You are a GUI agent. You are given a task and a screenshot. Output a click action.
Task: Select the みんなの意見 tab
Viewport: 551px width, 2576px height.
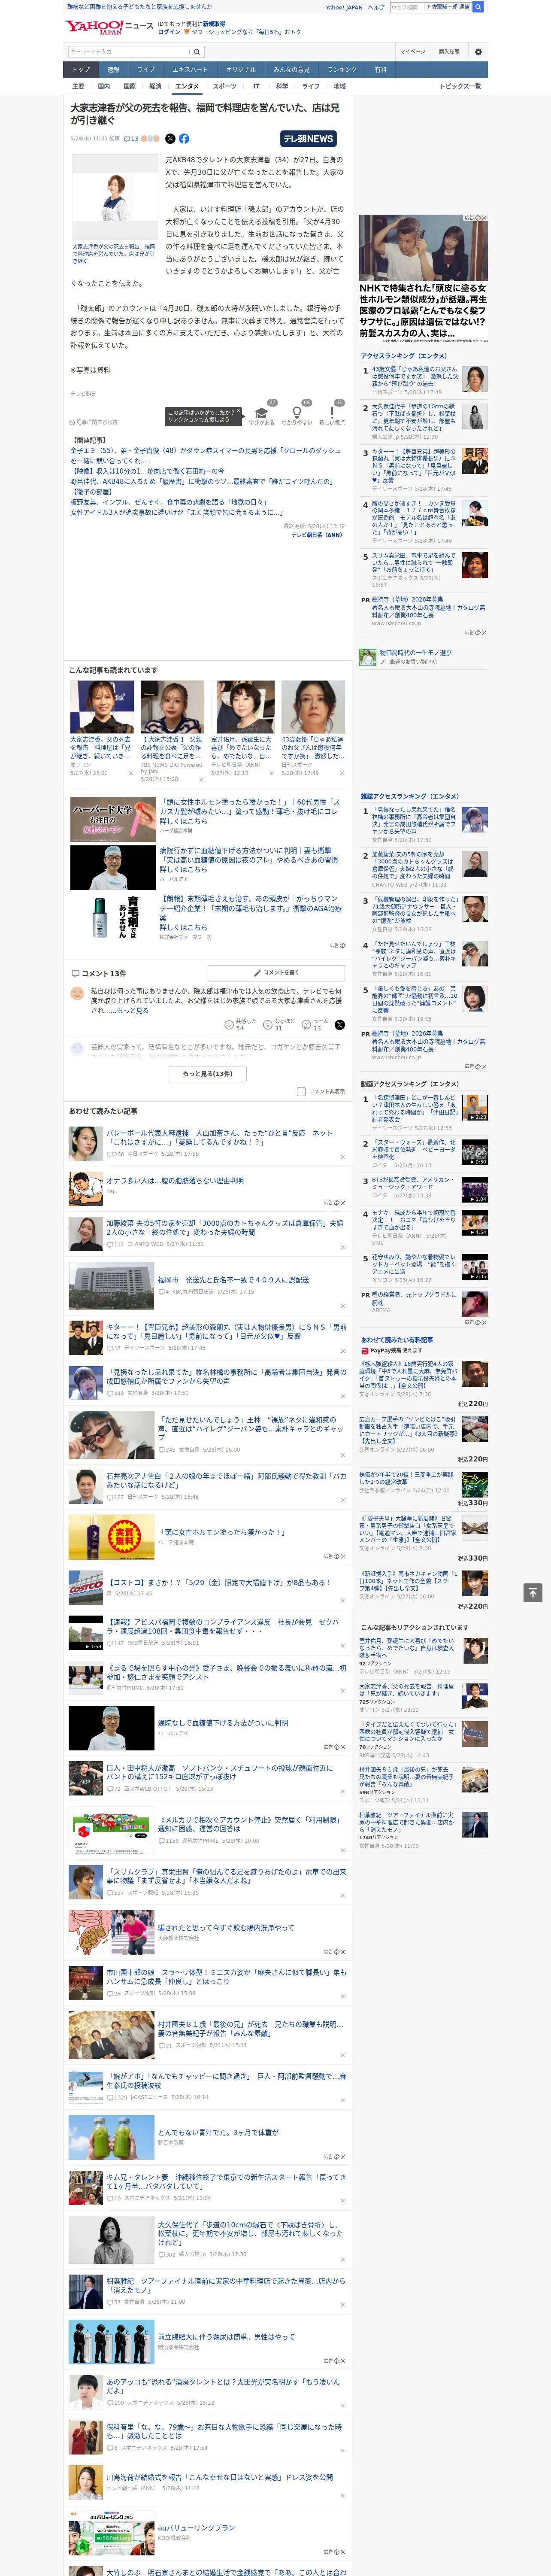pyautogui.click(x=292, y=70)
